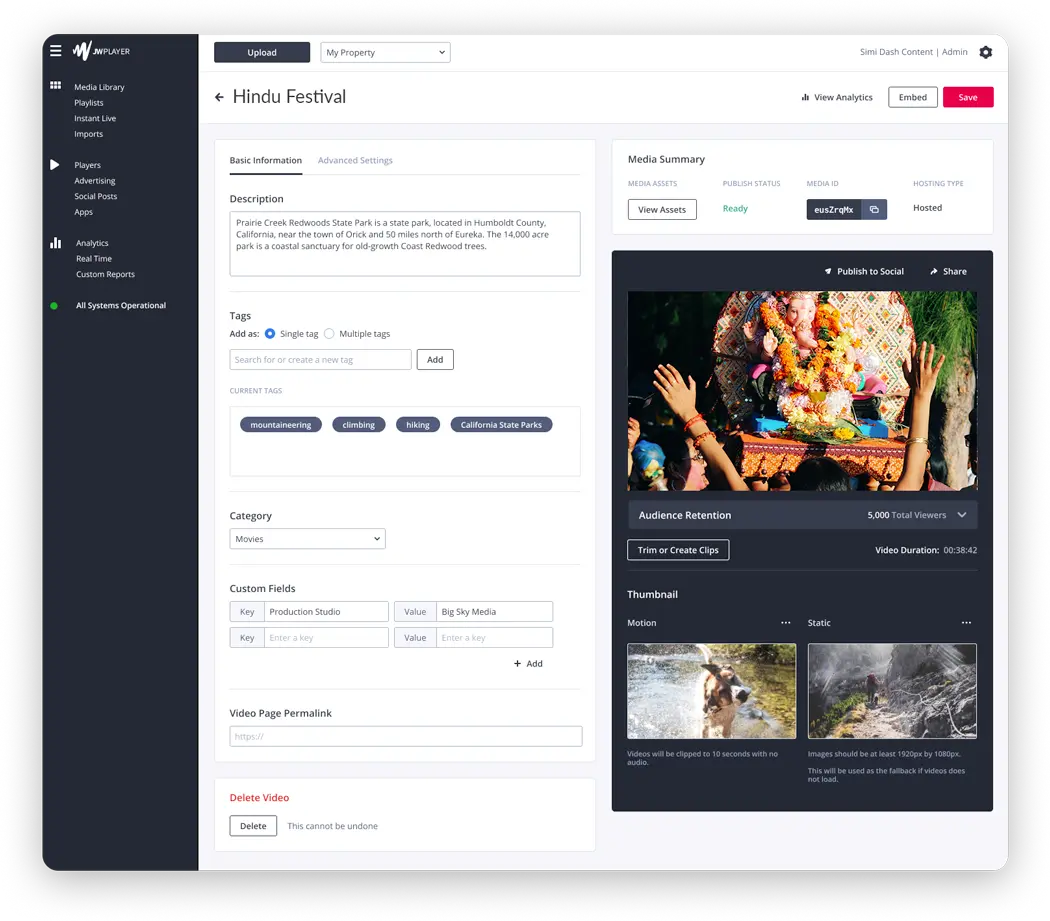Open the Static thumbnail three-dots menu
Screen dimensions: 1050x921
coord(966,623)
